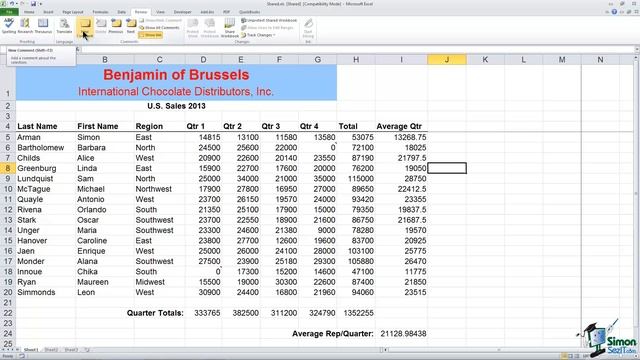Switch to the Developer ribbon tab

tap(182, 12)
